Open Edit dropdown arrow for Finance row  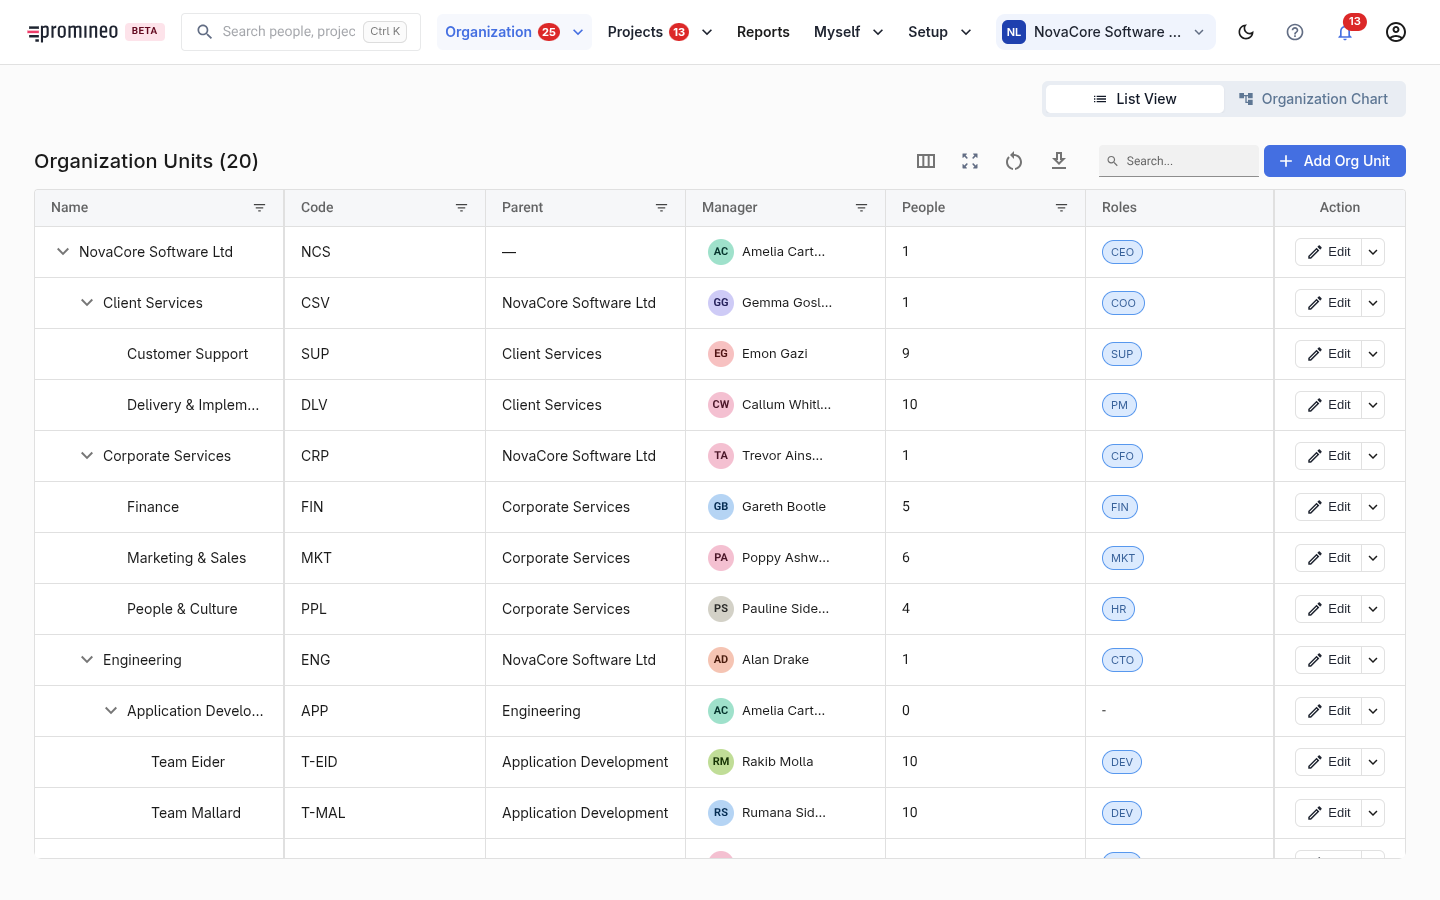(1373, 507)
